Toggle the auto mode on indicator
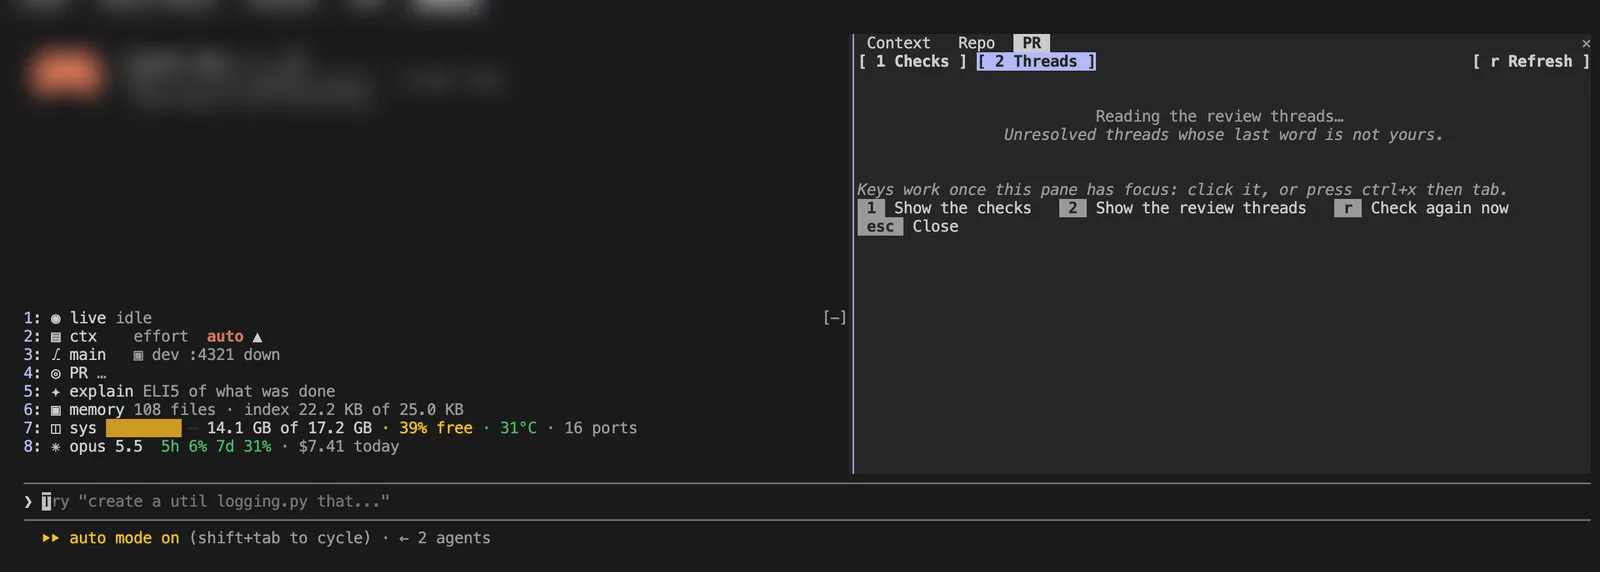Viewport: 1600px width, 572px height. tap(124, 538)
